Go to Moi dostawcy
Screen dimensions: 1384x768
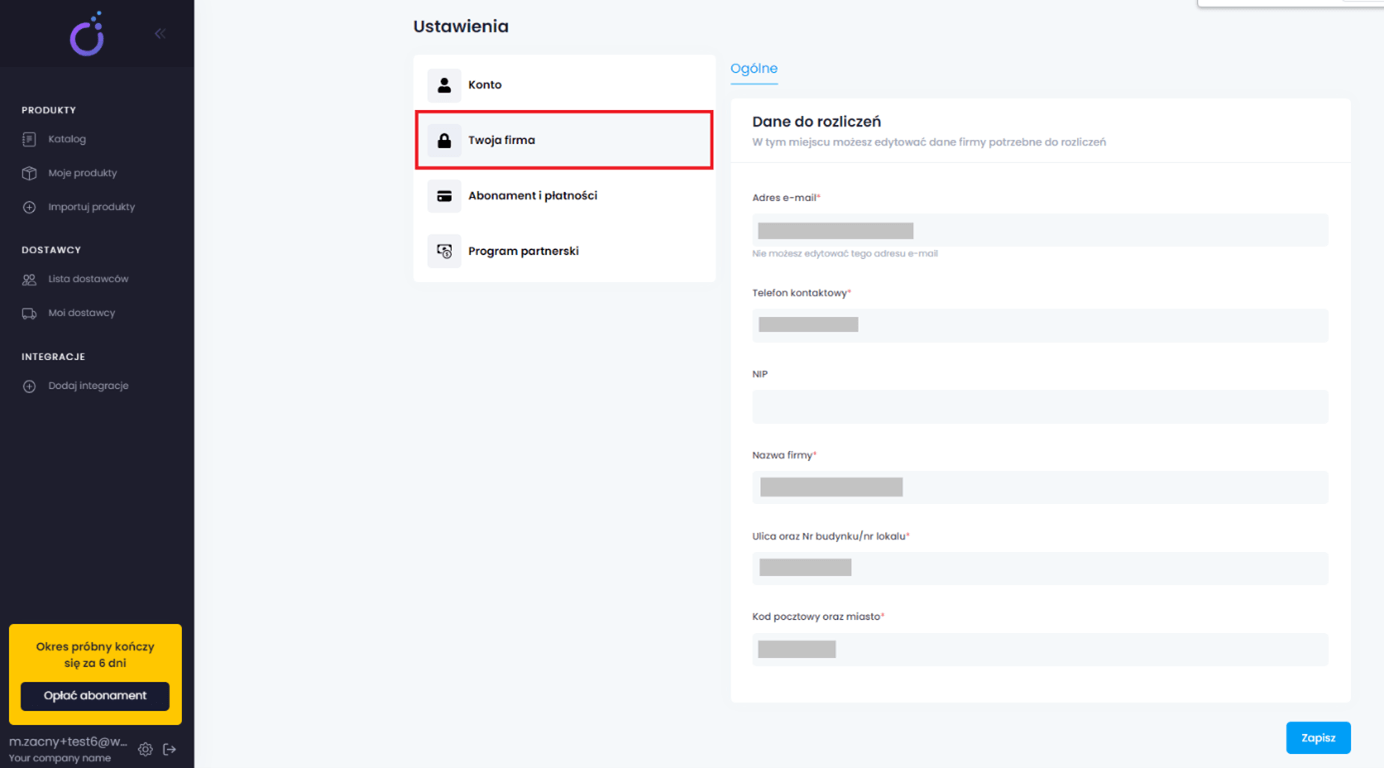click(82, 313)
